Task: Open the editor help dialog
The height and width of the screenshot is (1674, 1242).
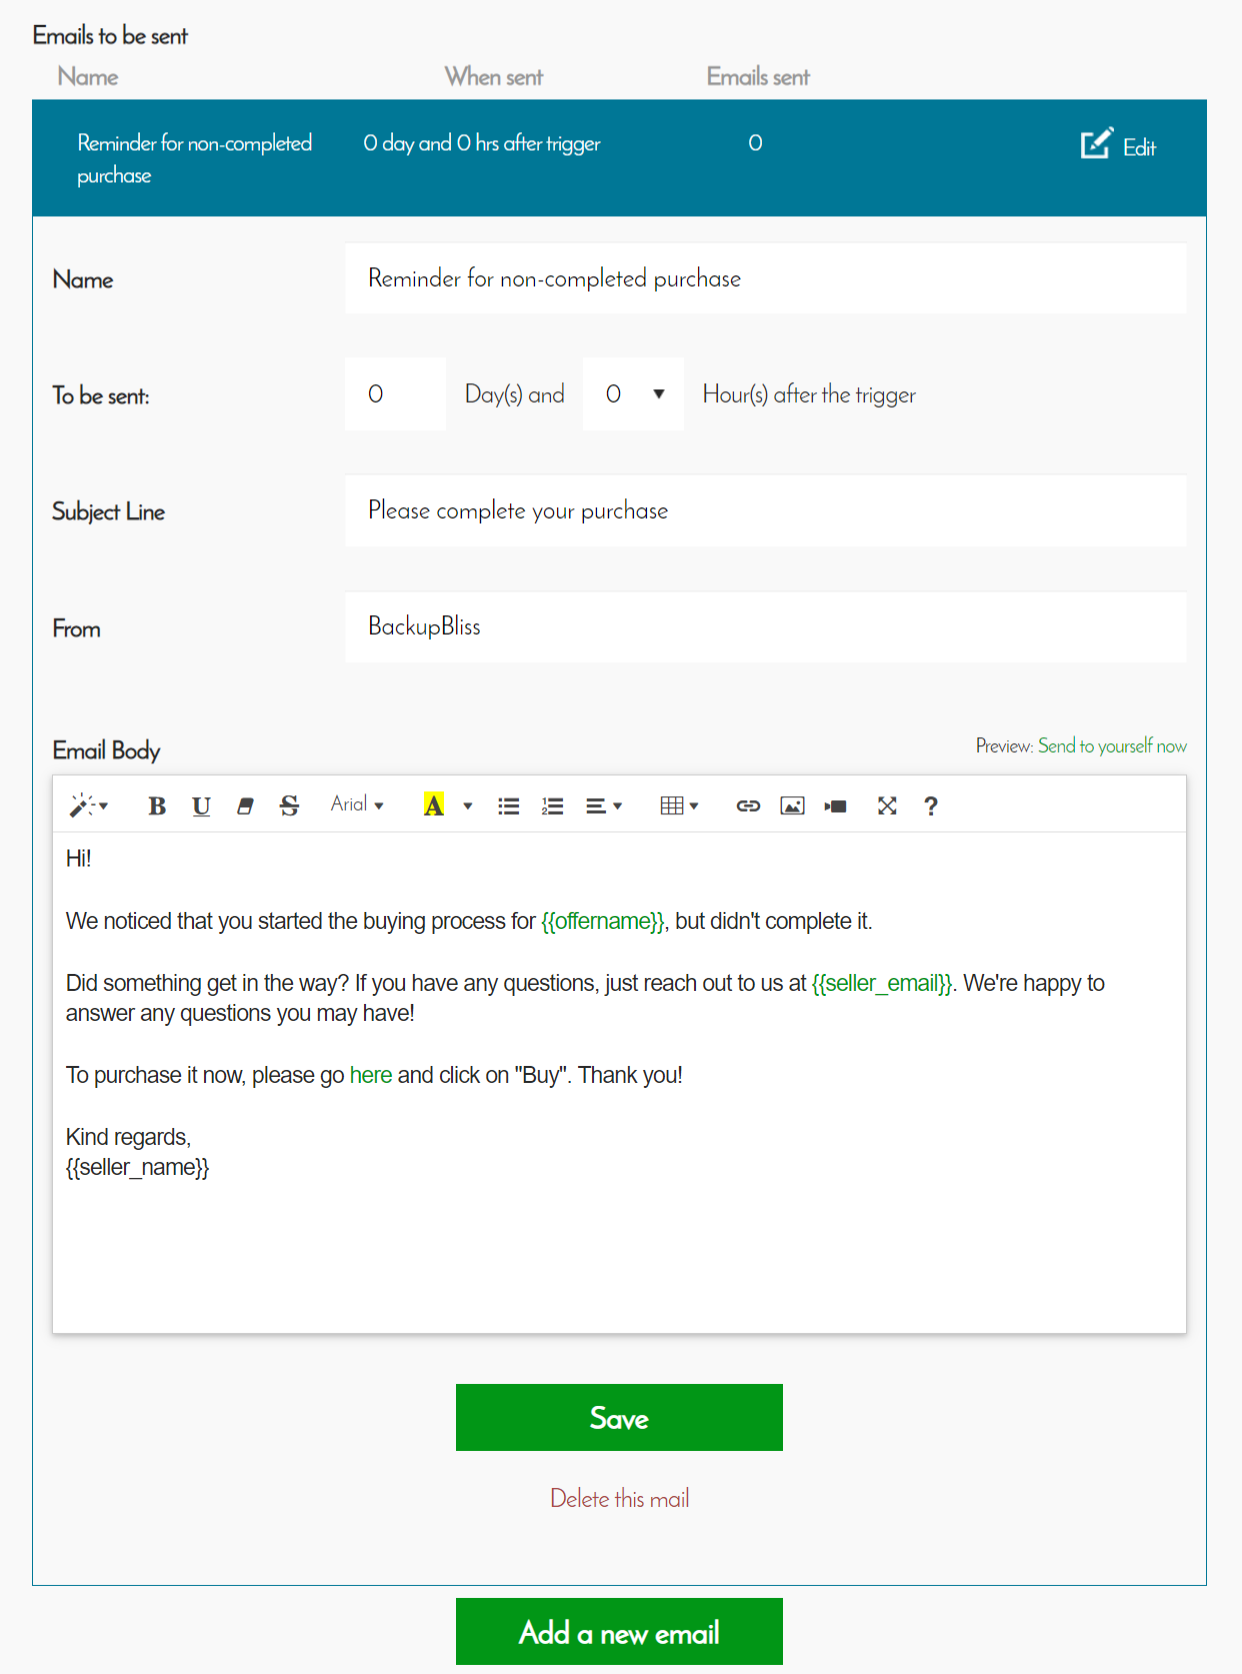Action: tap(931, 806)
